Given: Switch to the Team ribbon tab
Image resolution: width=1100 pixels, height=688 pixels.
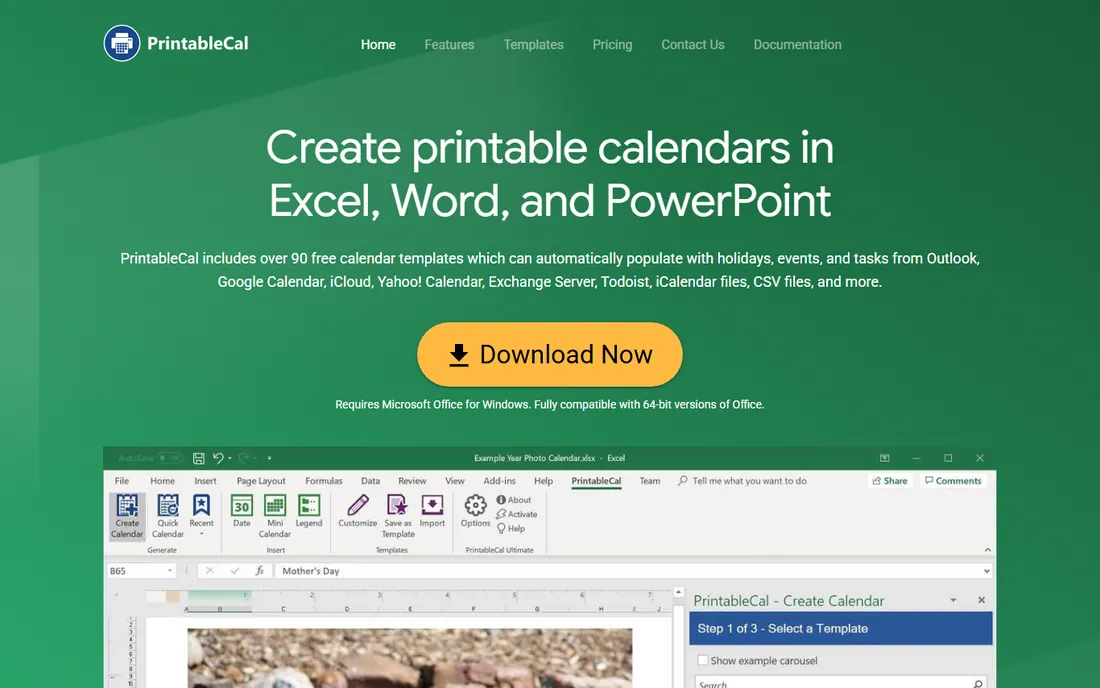Looking at the screenshot, I should click(650, 481).
